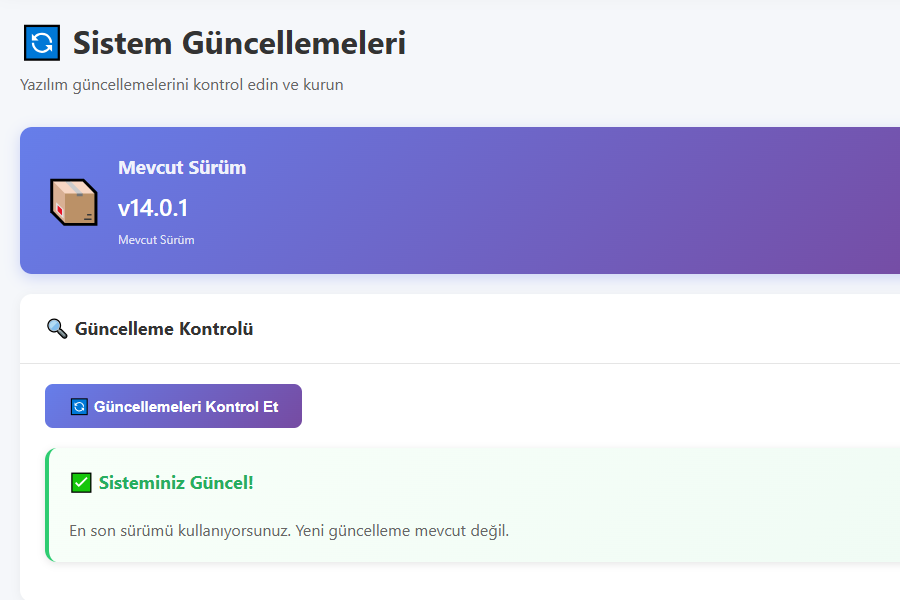
Task: Click the blue refresh icon beside the page title
Action: 41,43
